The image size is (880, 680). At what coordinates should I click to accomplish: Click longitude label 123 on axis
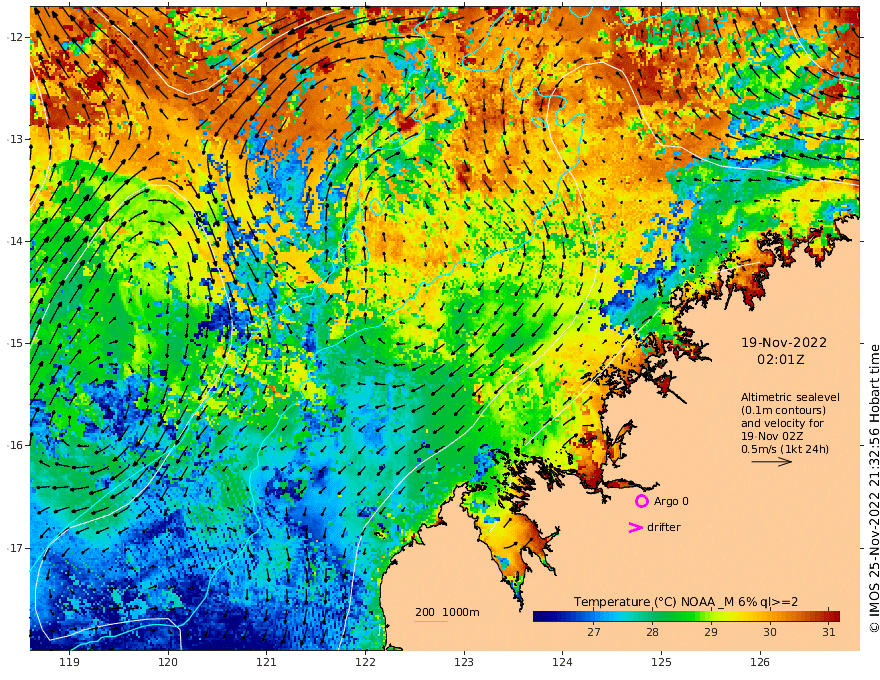pyautogui.click(x=464, y=662)
